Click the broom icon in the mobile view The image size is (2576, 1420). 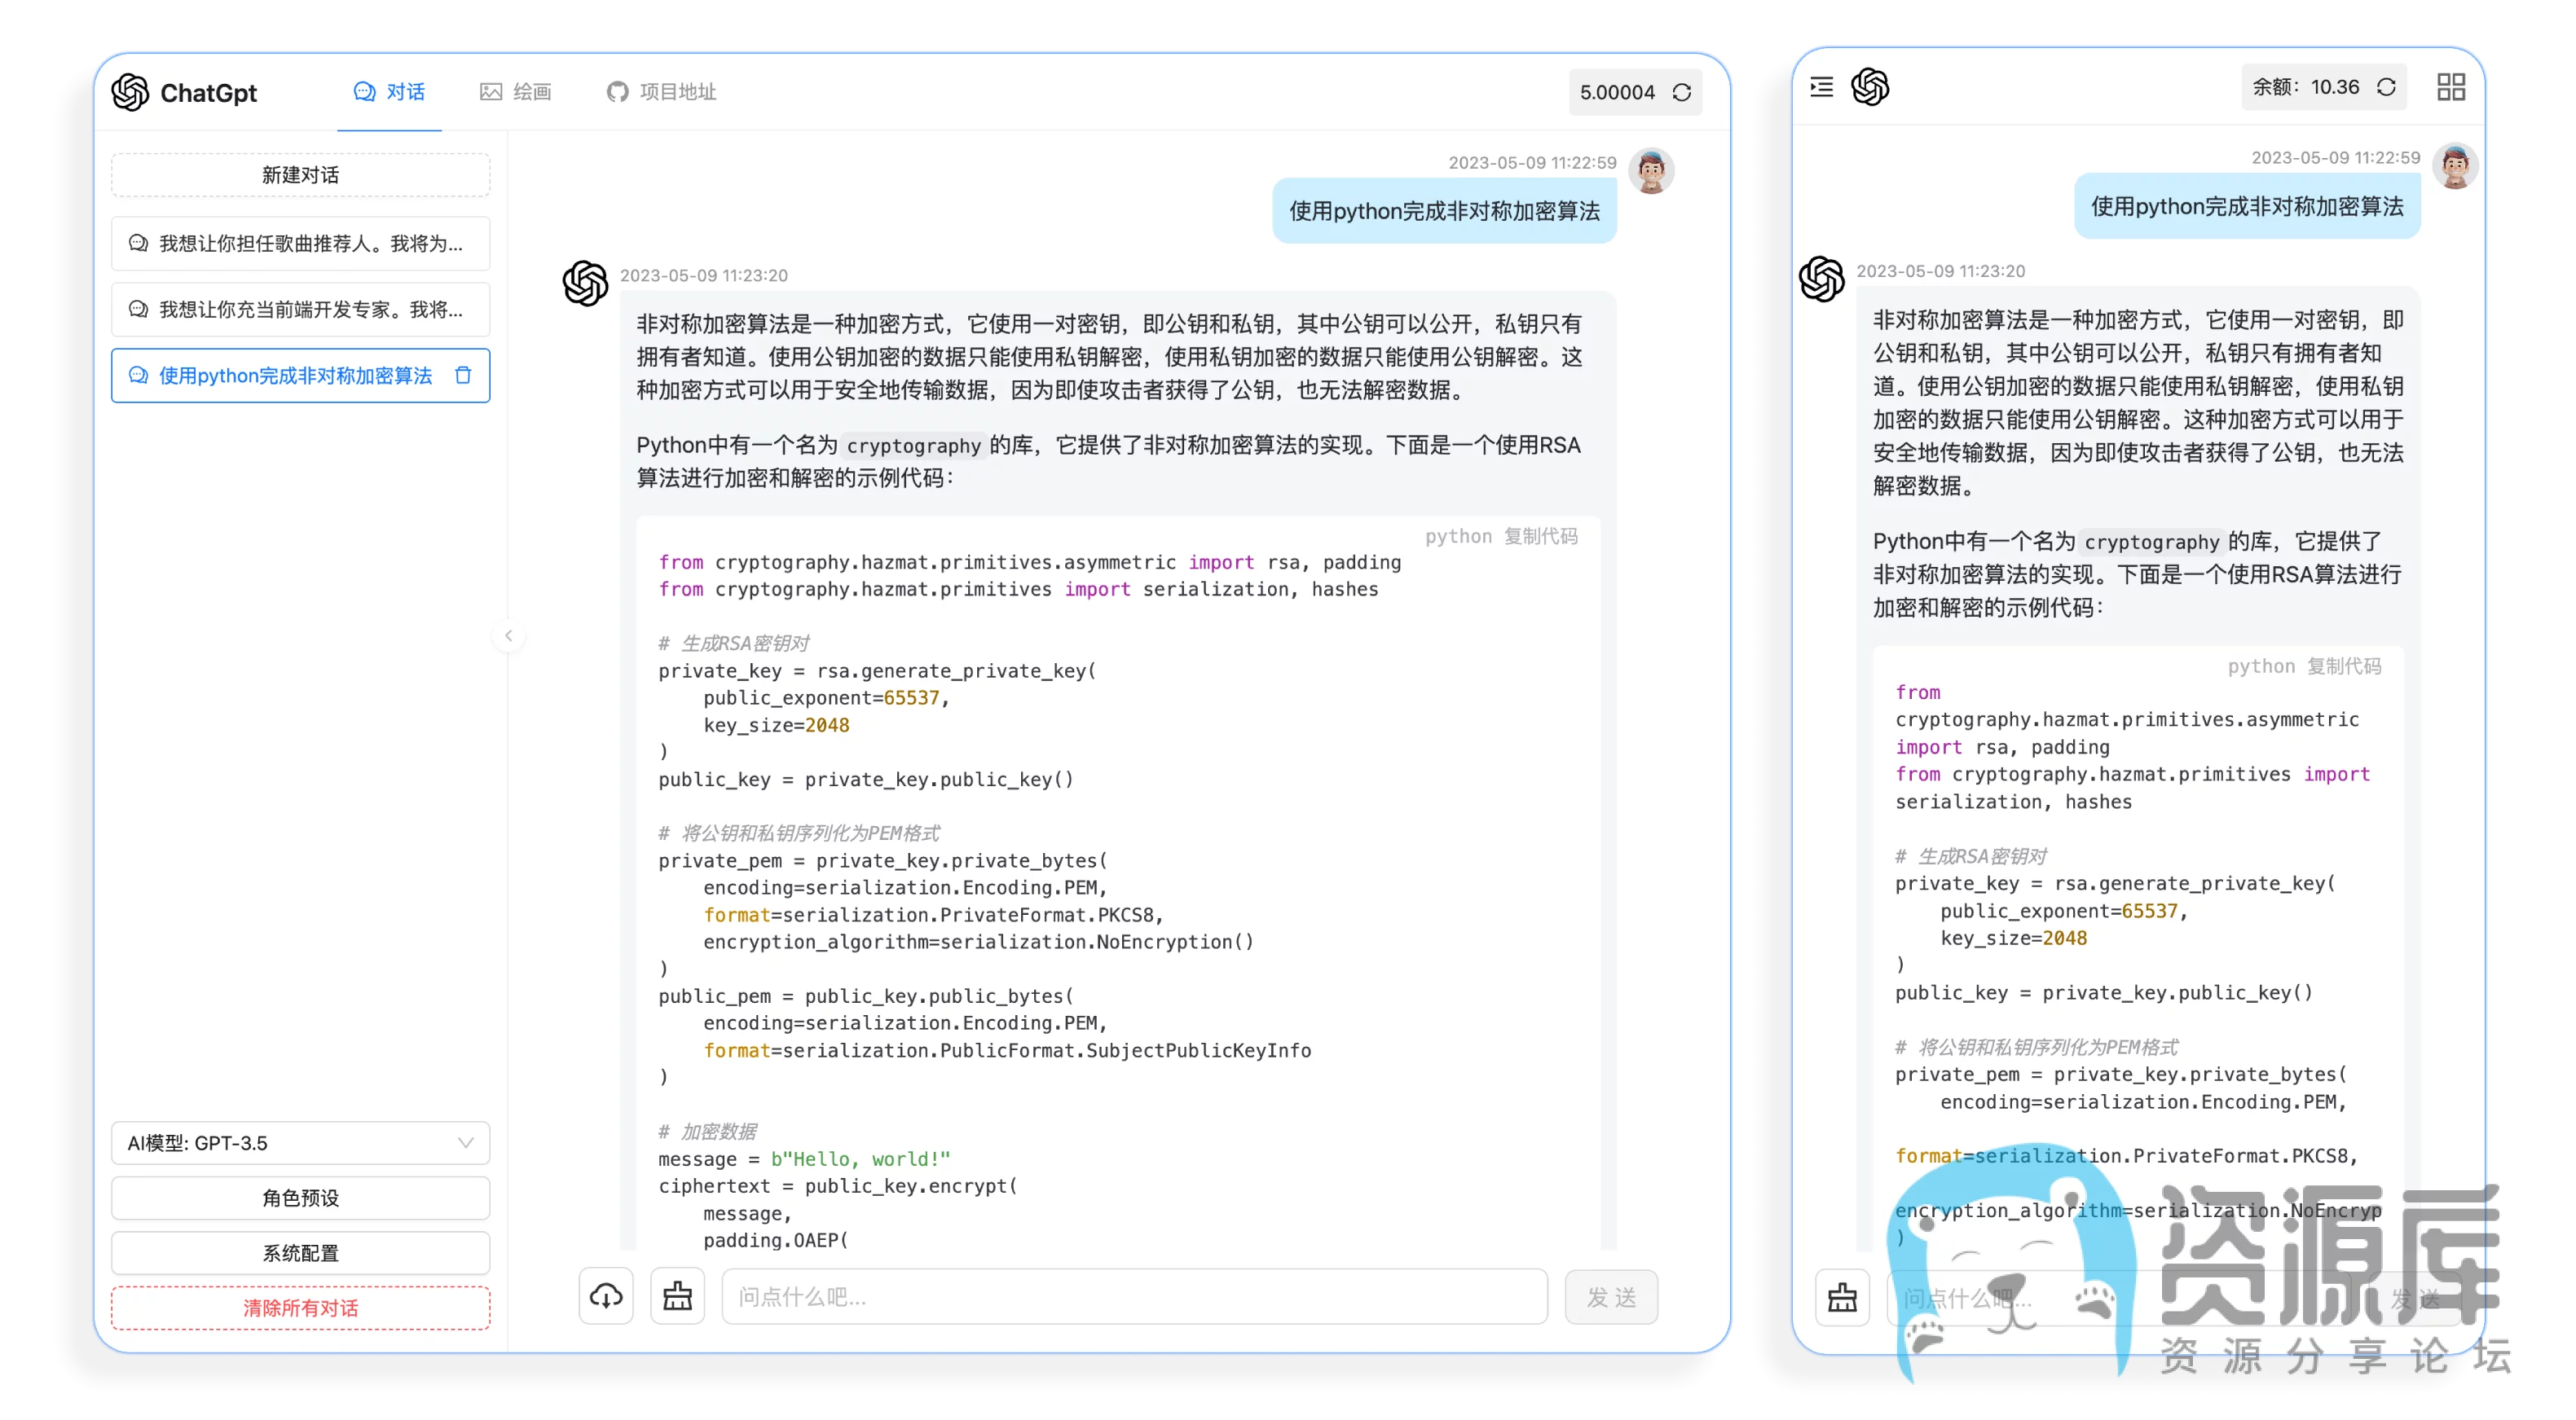click(1842, 1298)
